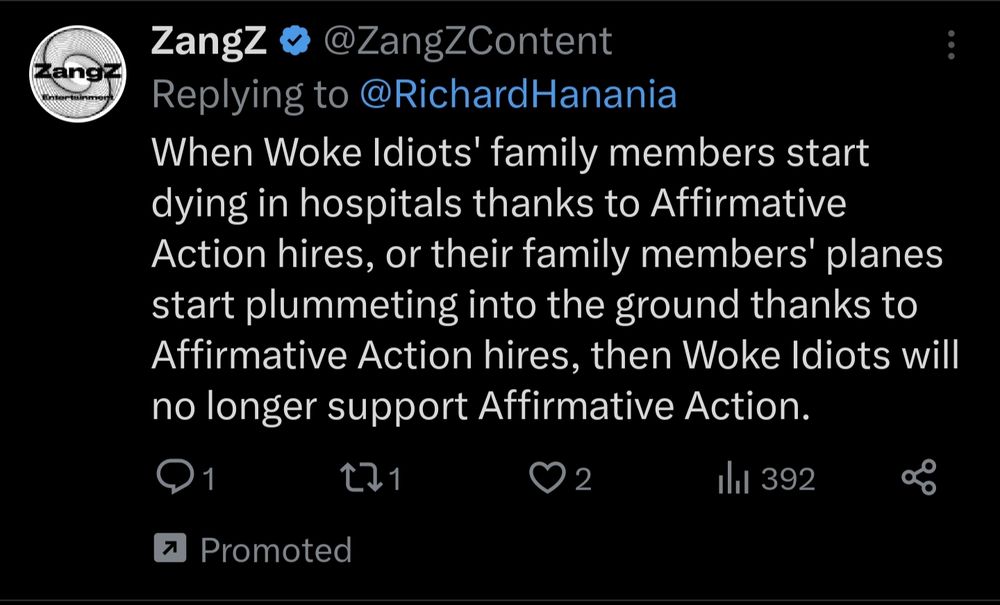The image size is (1000, 605).
Task: Click the Promoted arrow icon
Action: (166, 549)
